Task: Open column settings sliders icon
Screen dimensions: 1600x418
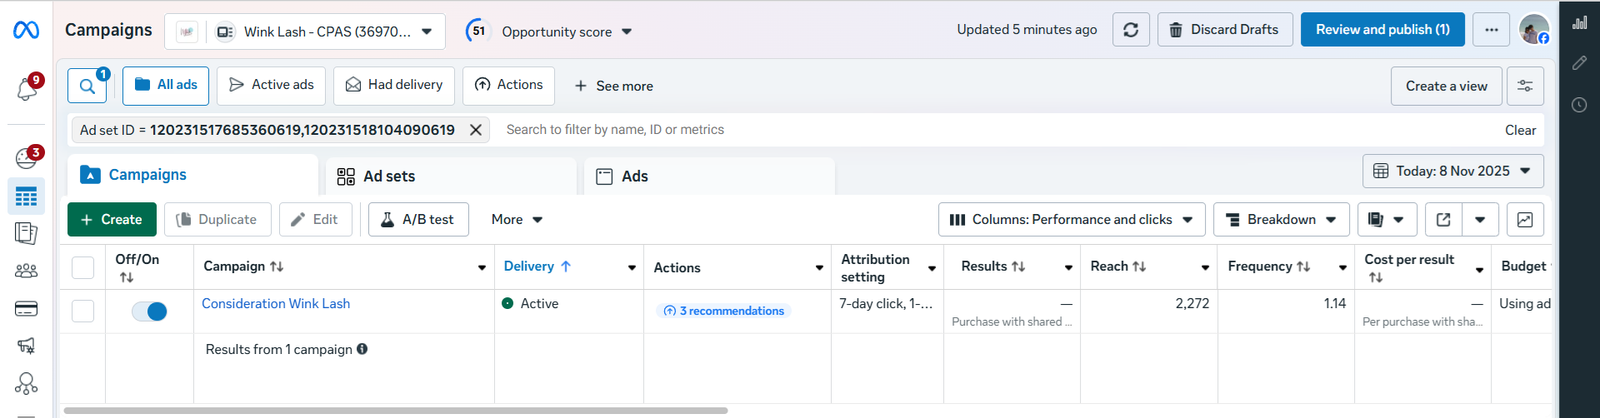Action: (x=1524, y=86)
